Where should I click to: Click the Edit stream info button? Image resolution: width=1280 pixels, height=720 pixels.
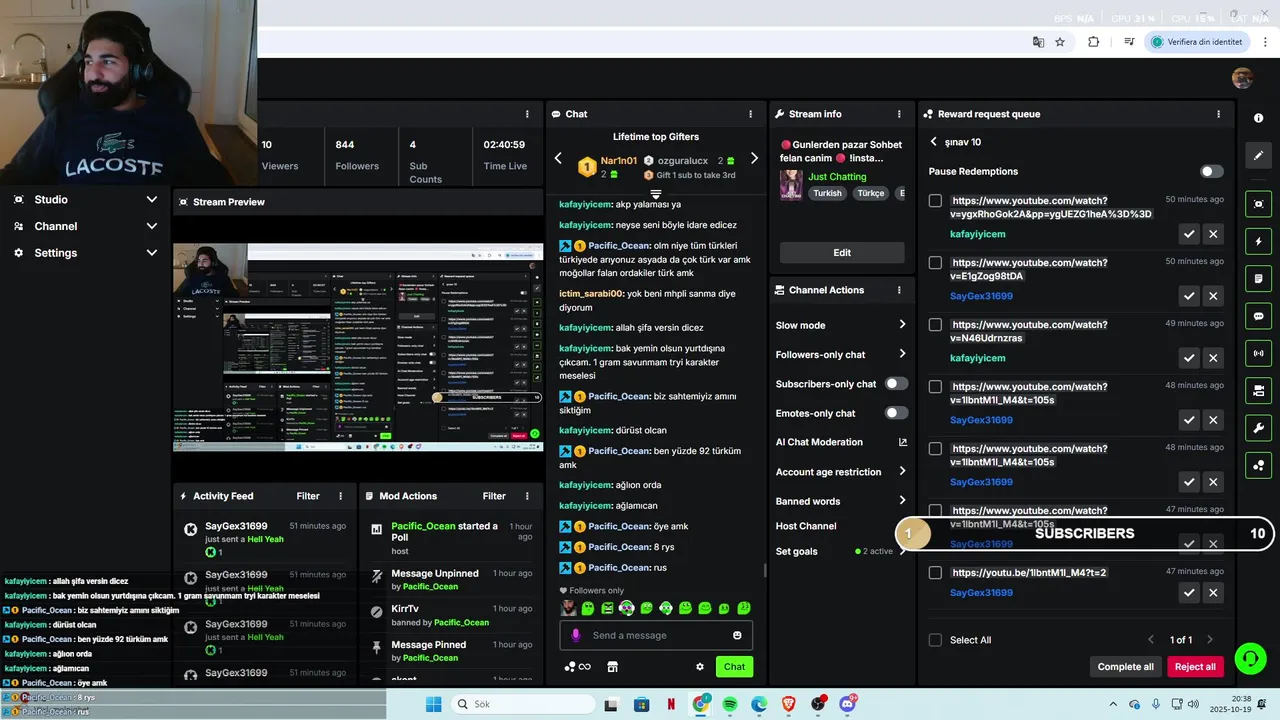pyautogui.click(x=842, y=253)
